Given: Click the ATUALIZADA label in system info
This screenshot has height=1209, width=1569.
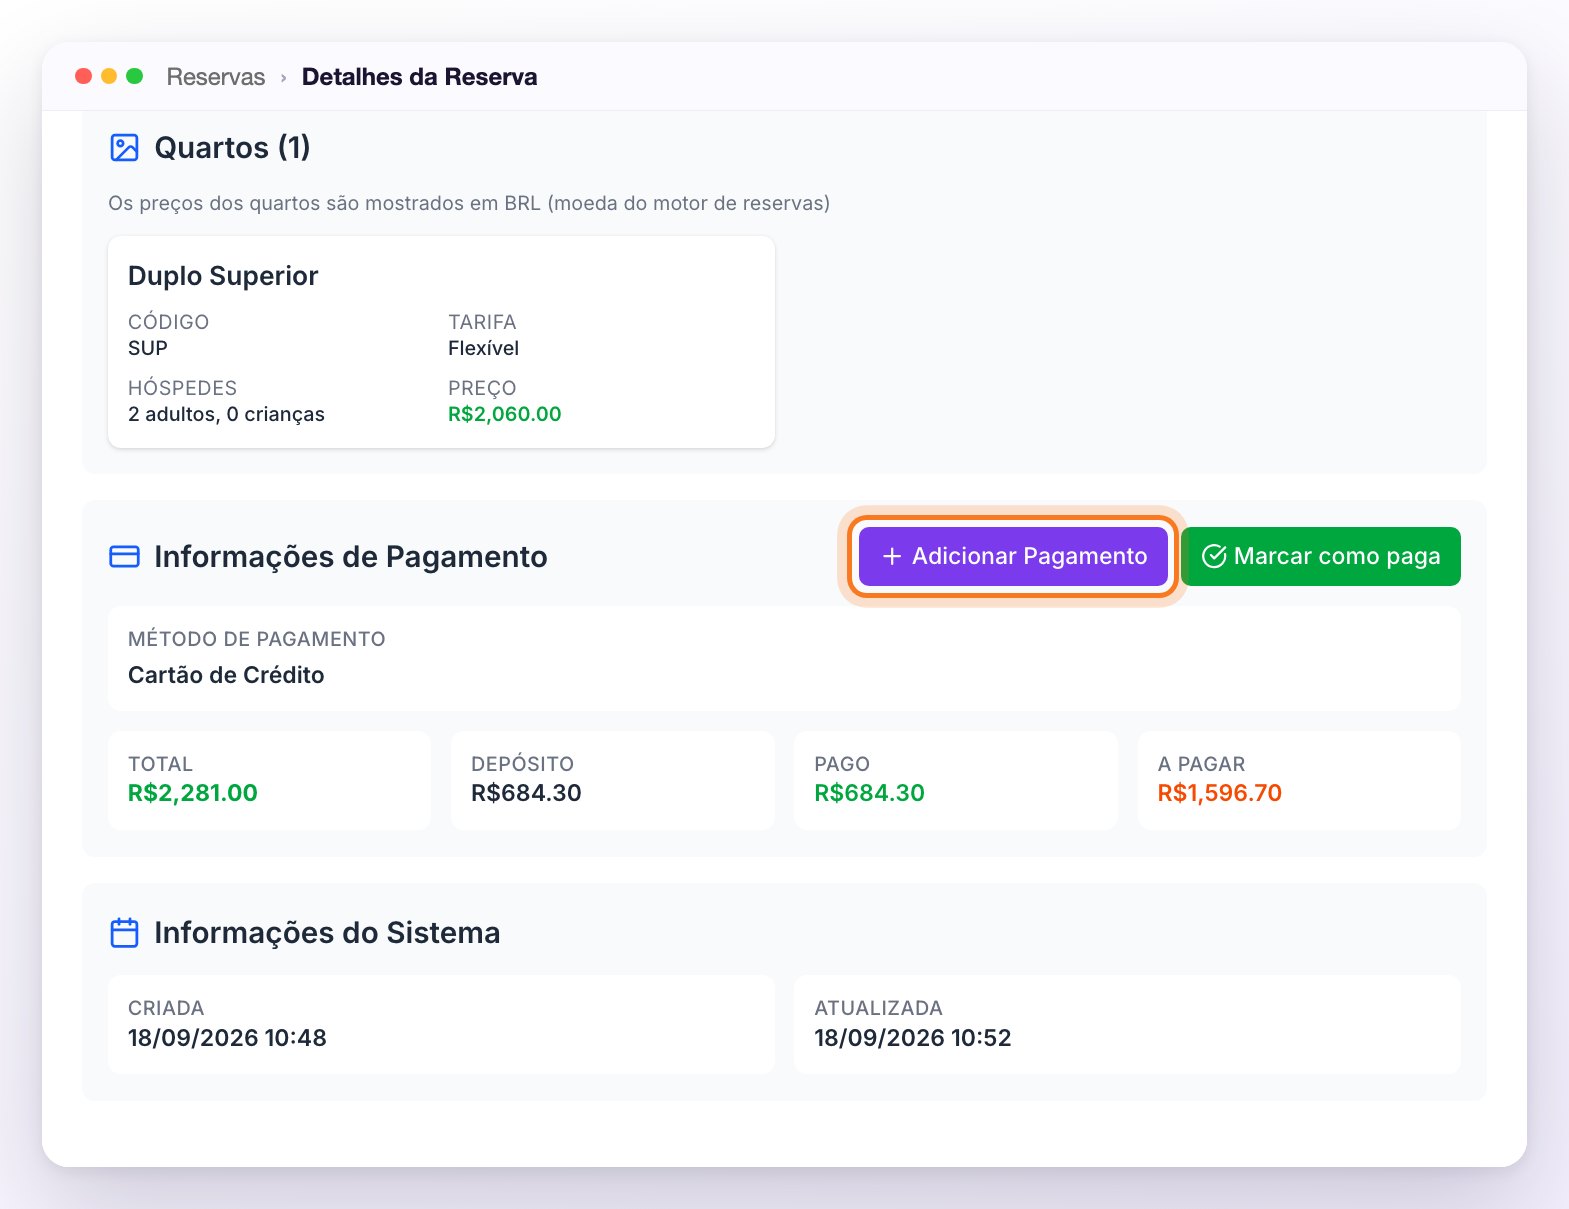Looking at the screenshot, I should point(878,1008).
